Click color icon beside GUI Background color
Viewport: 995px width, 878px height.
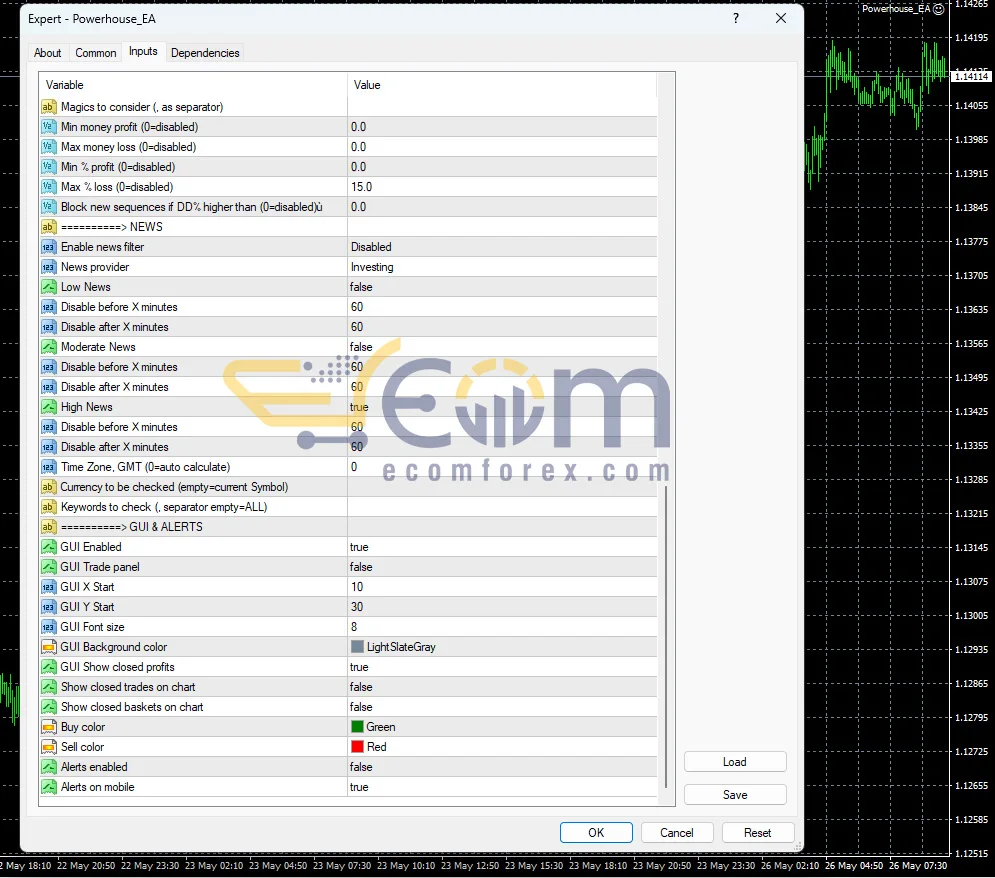click(x=48, y=647)
